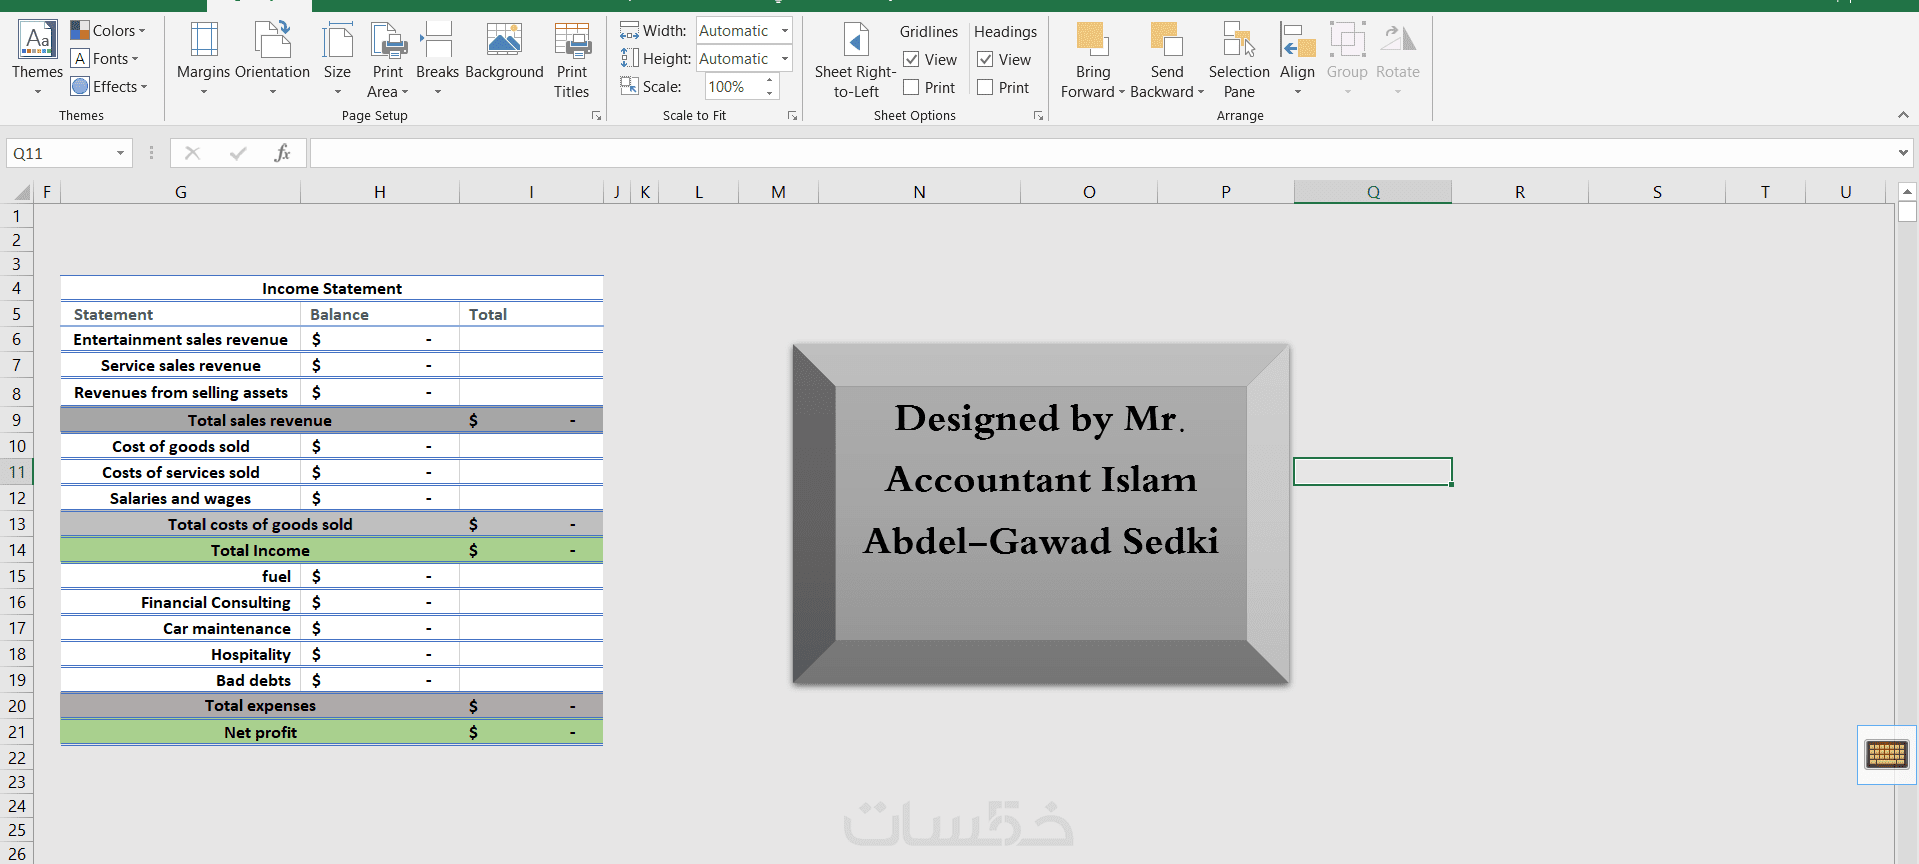Screen dimensions: 1919x864
Task: Expand the Height scale-to-fit dropdown
Action: tap(785, 59)
